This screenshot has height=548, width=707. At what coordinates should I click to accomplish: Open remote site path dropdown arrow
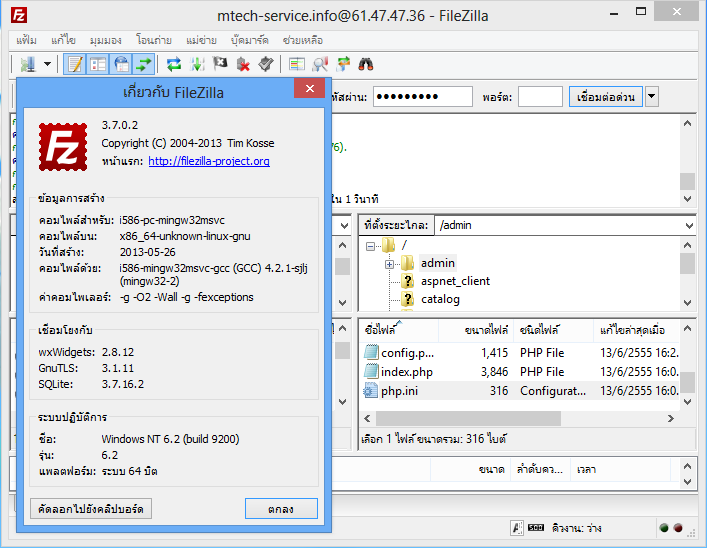click(x=689, y=225)
